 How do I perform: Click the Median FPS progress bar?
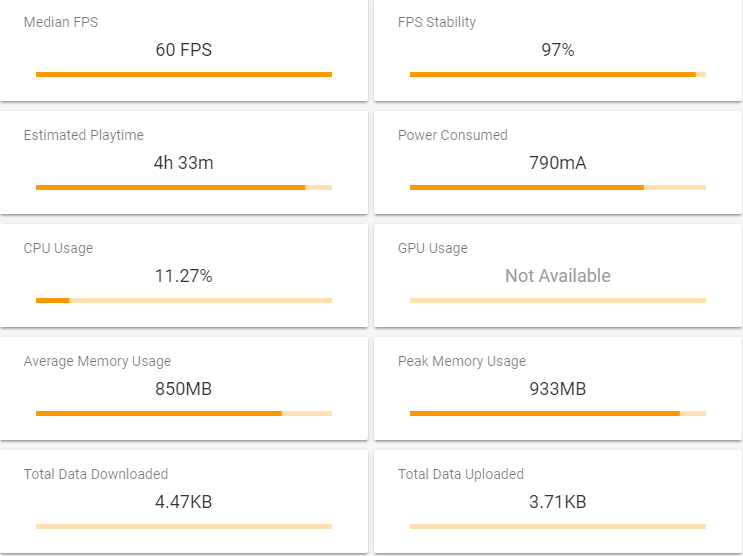(x=184, y=74)
